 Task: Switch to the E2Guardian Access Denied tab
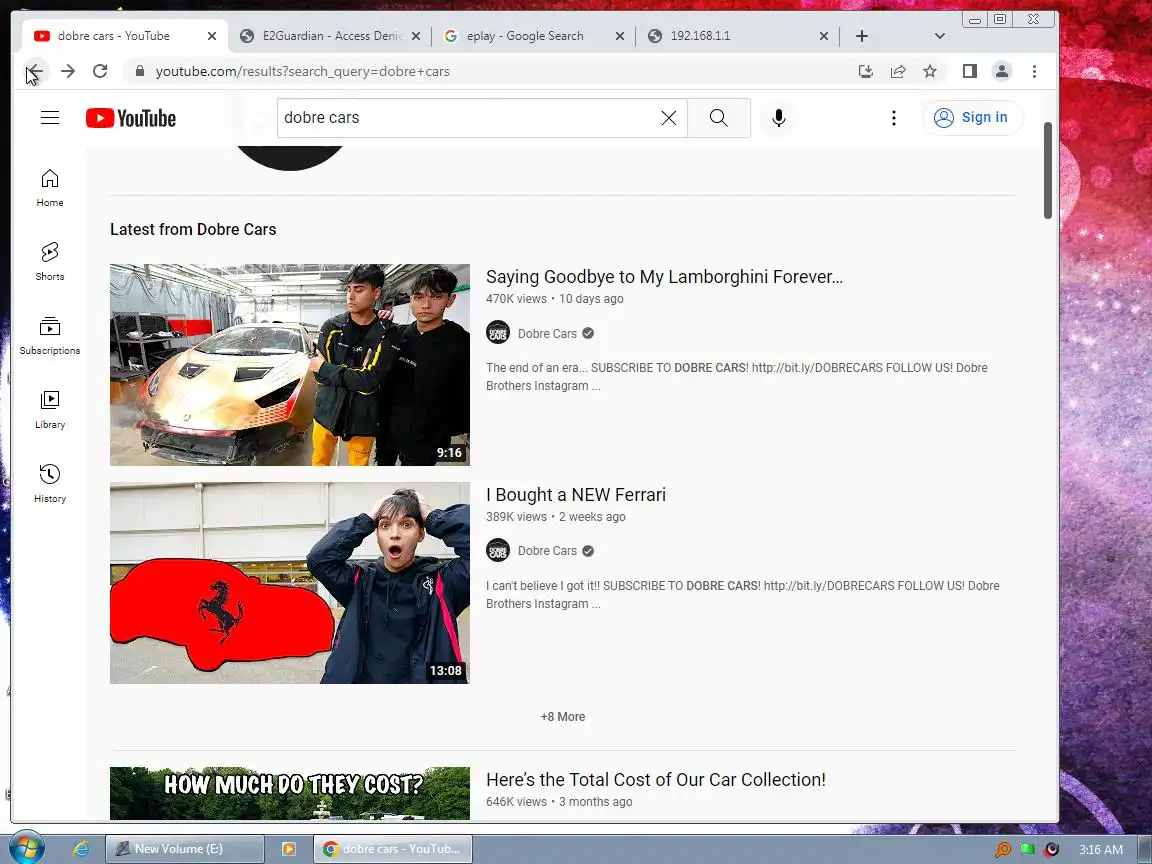tap(331, 35)
